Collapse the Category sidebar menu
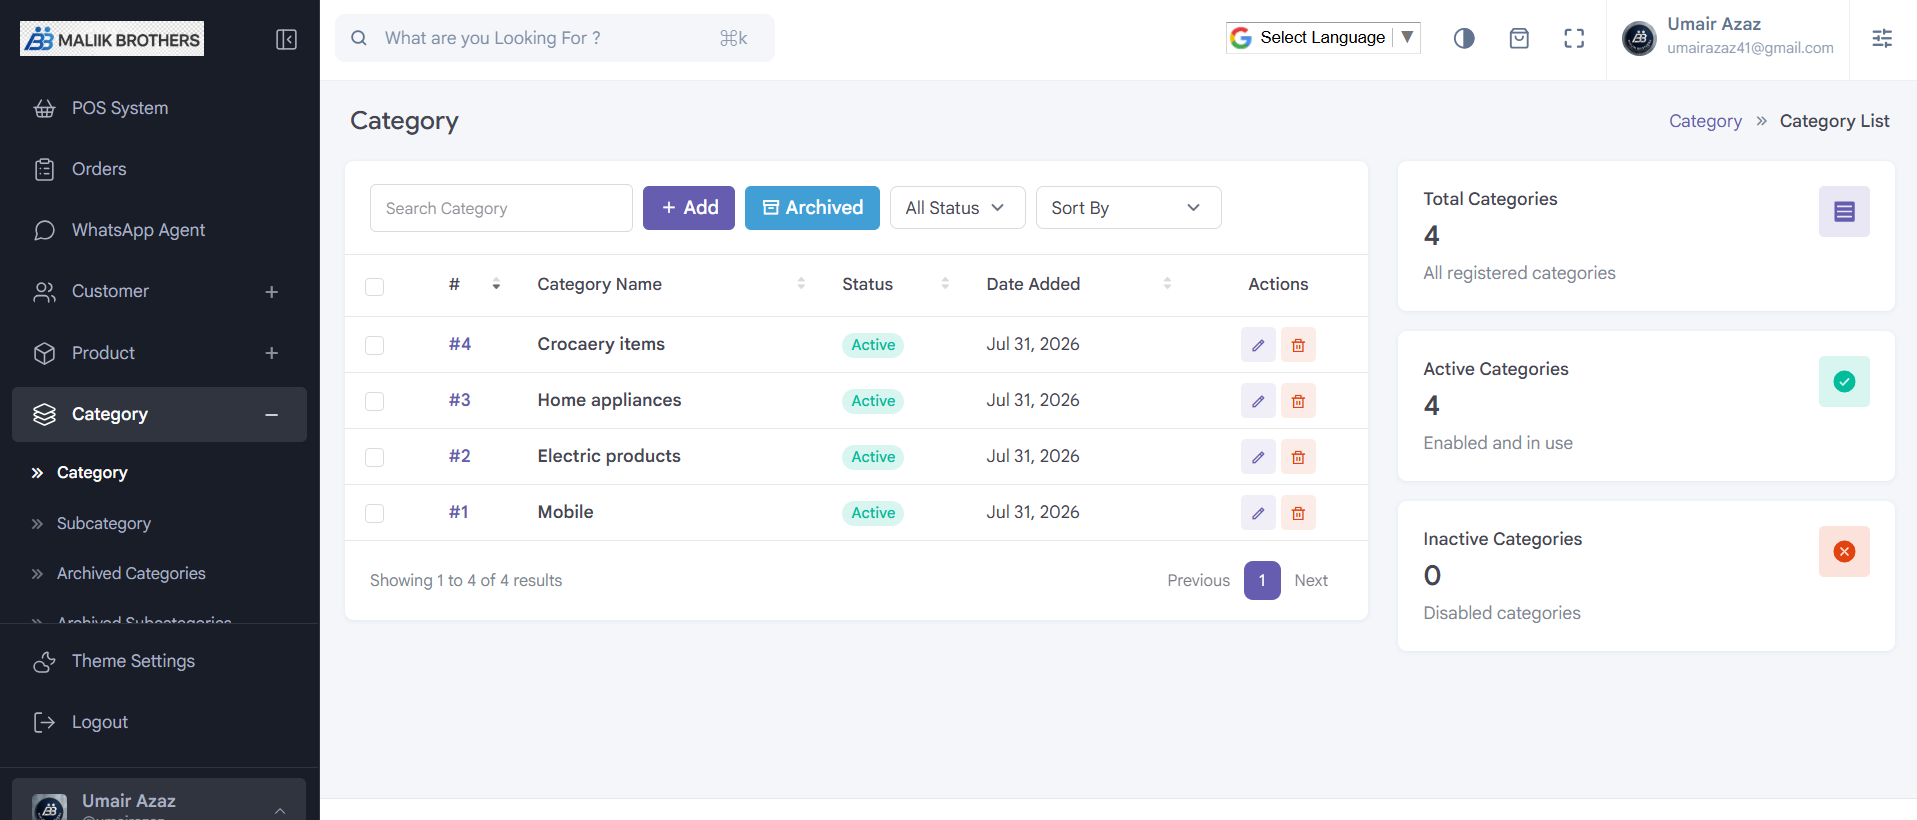 tap(159, 414)
